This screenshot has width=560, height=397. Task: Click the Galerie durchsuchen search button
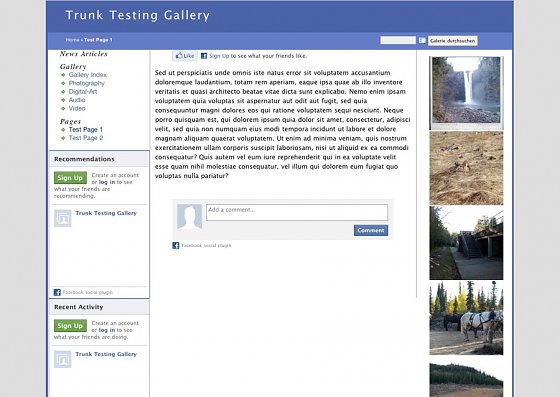[x=452, y=41]
